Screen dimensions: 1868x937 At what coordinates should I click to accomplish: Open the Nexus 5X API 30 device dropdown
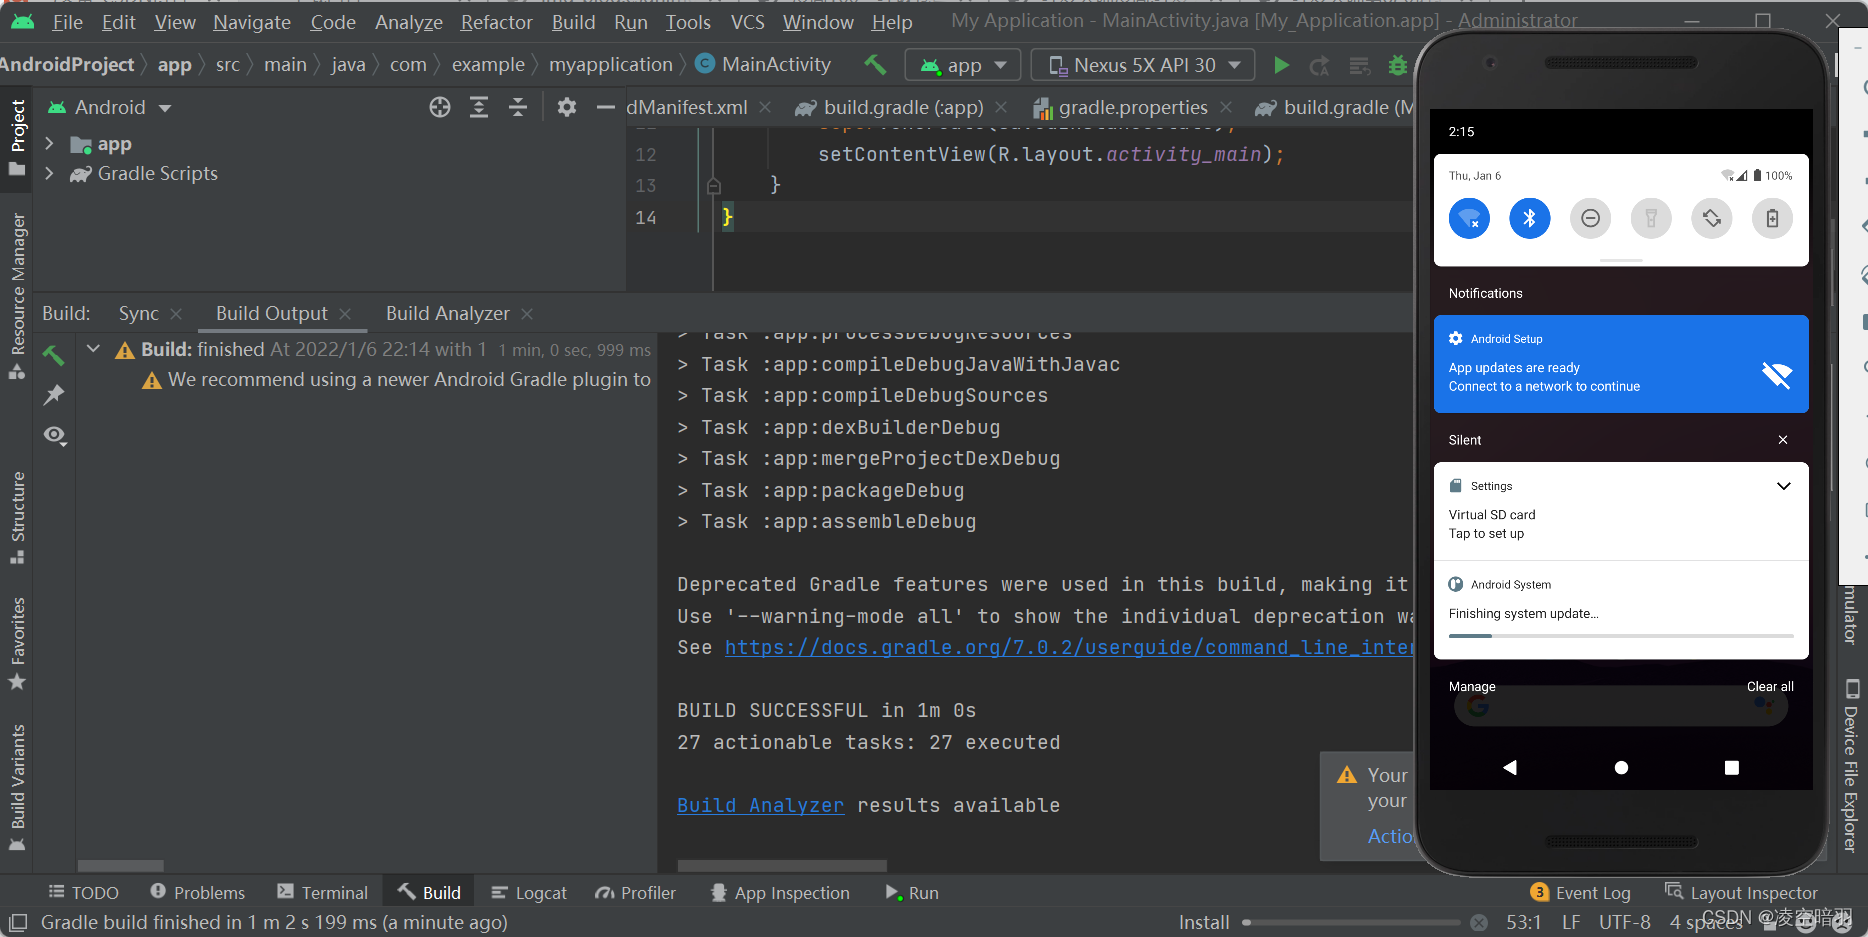(1143, 65)
